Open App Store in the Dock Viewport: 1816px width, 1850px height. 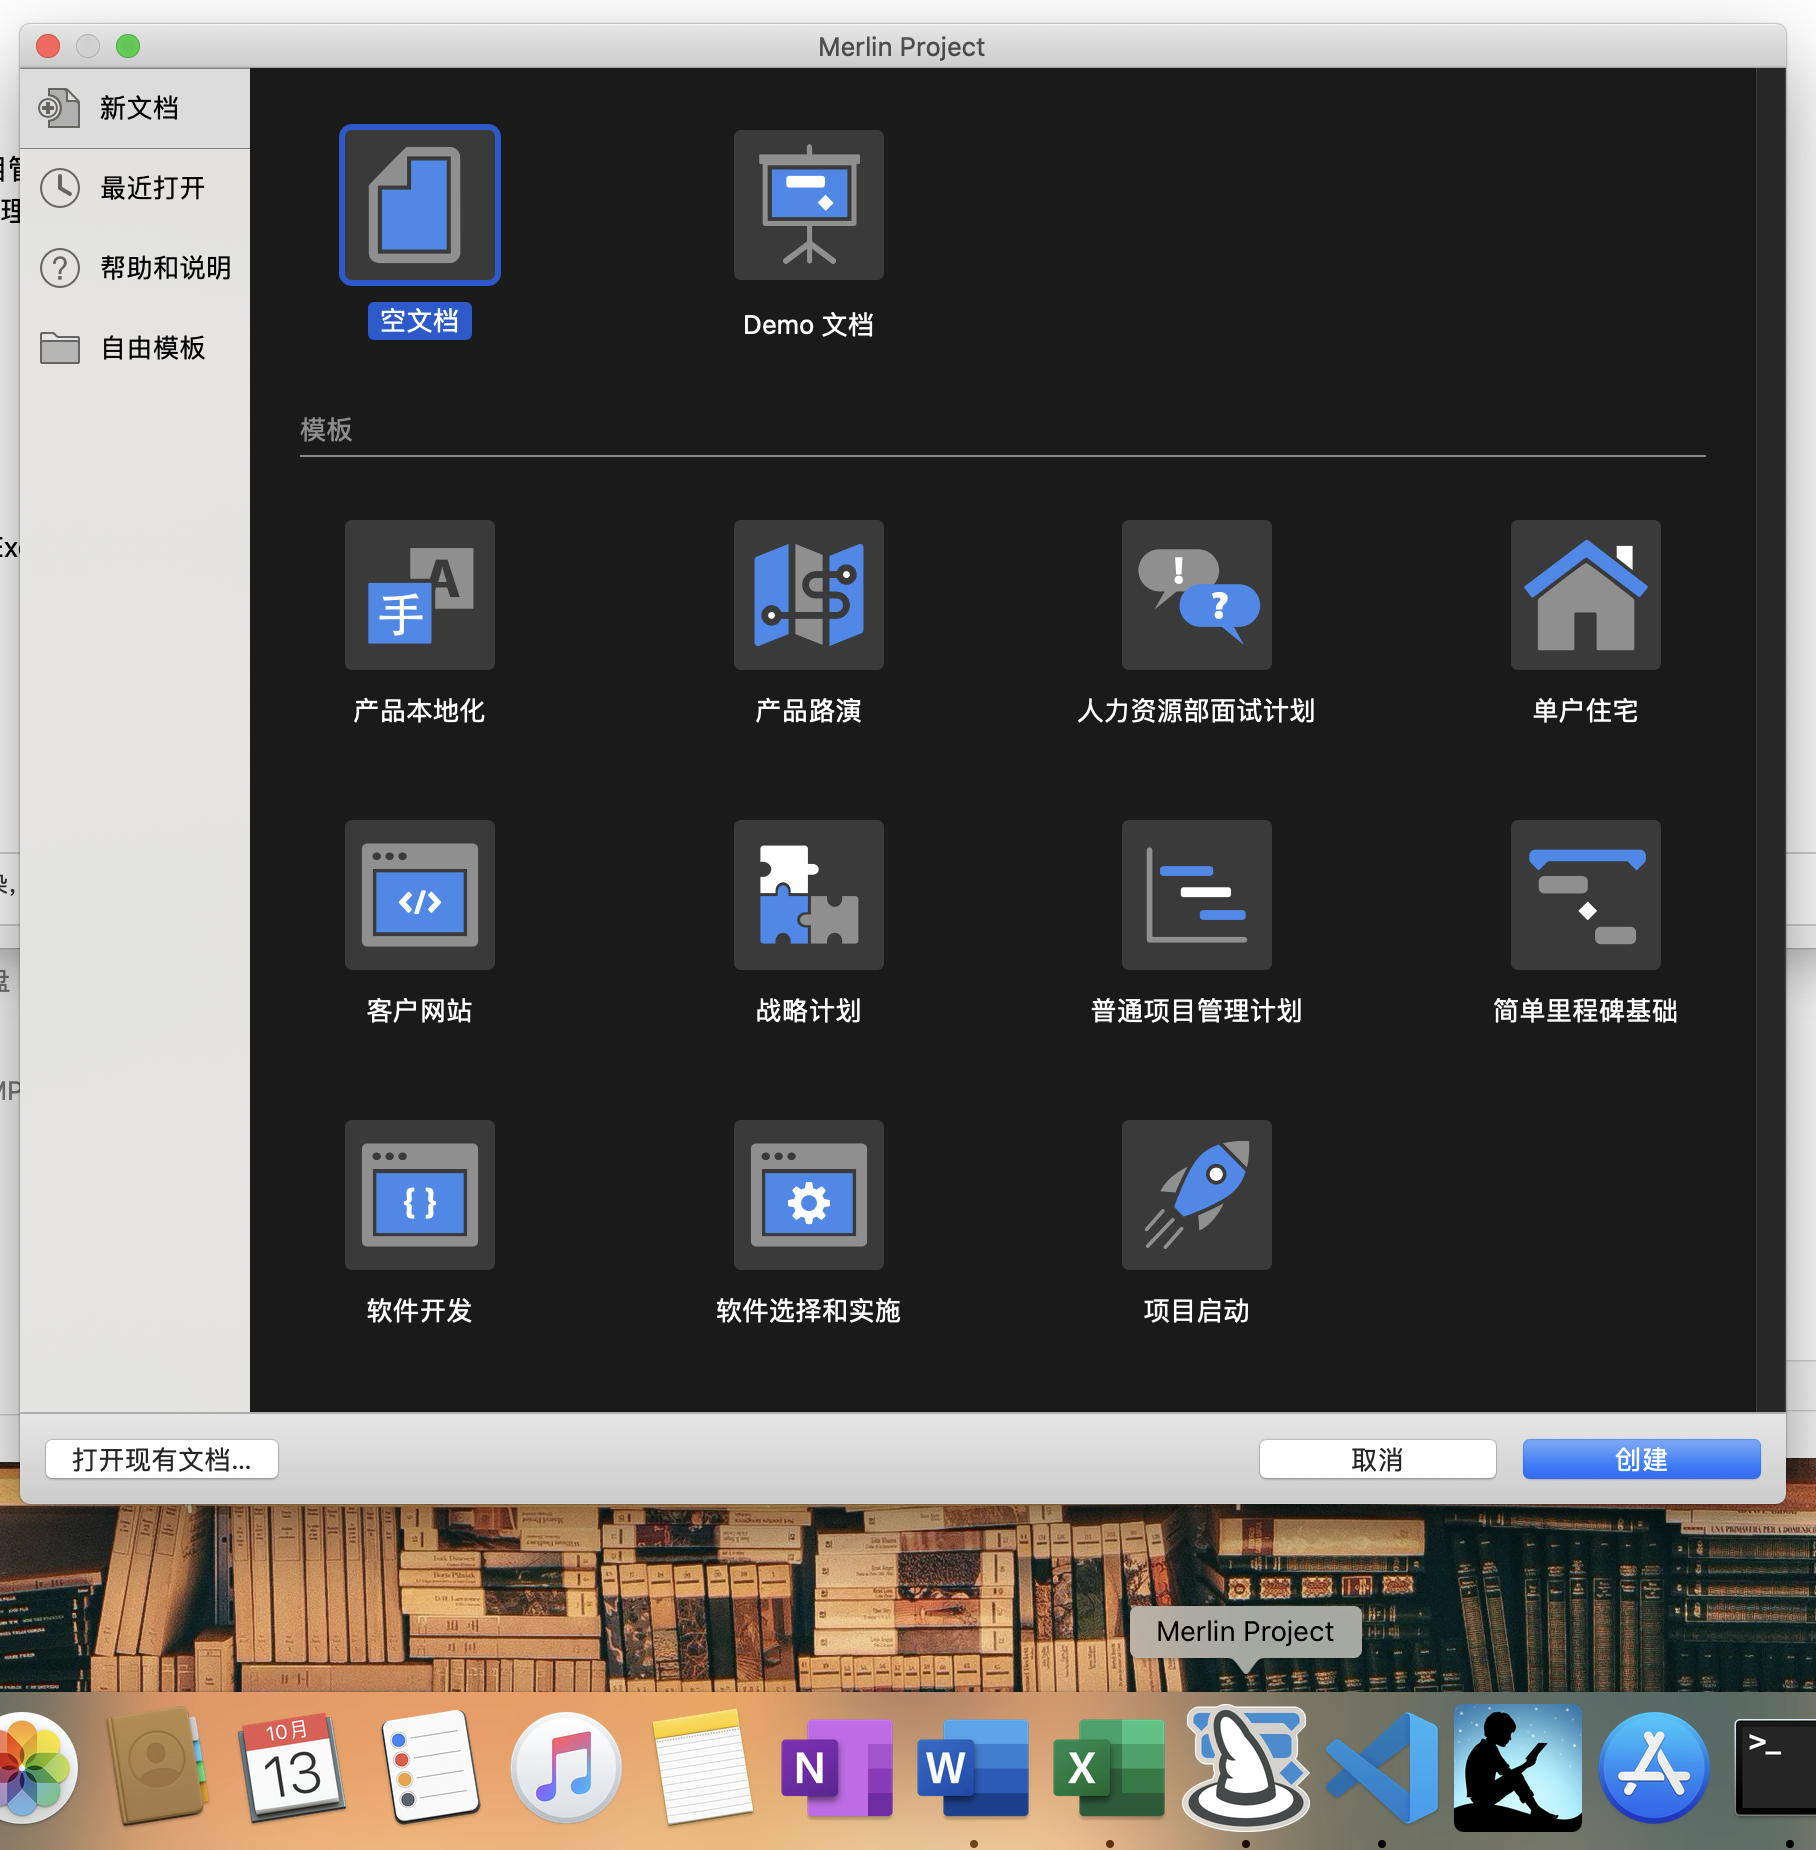coord(1654,1768)
